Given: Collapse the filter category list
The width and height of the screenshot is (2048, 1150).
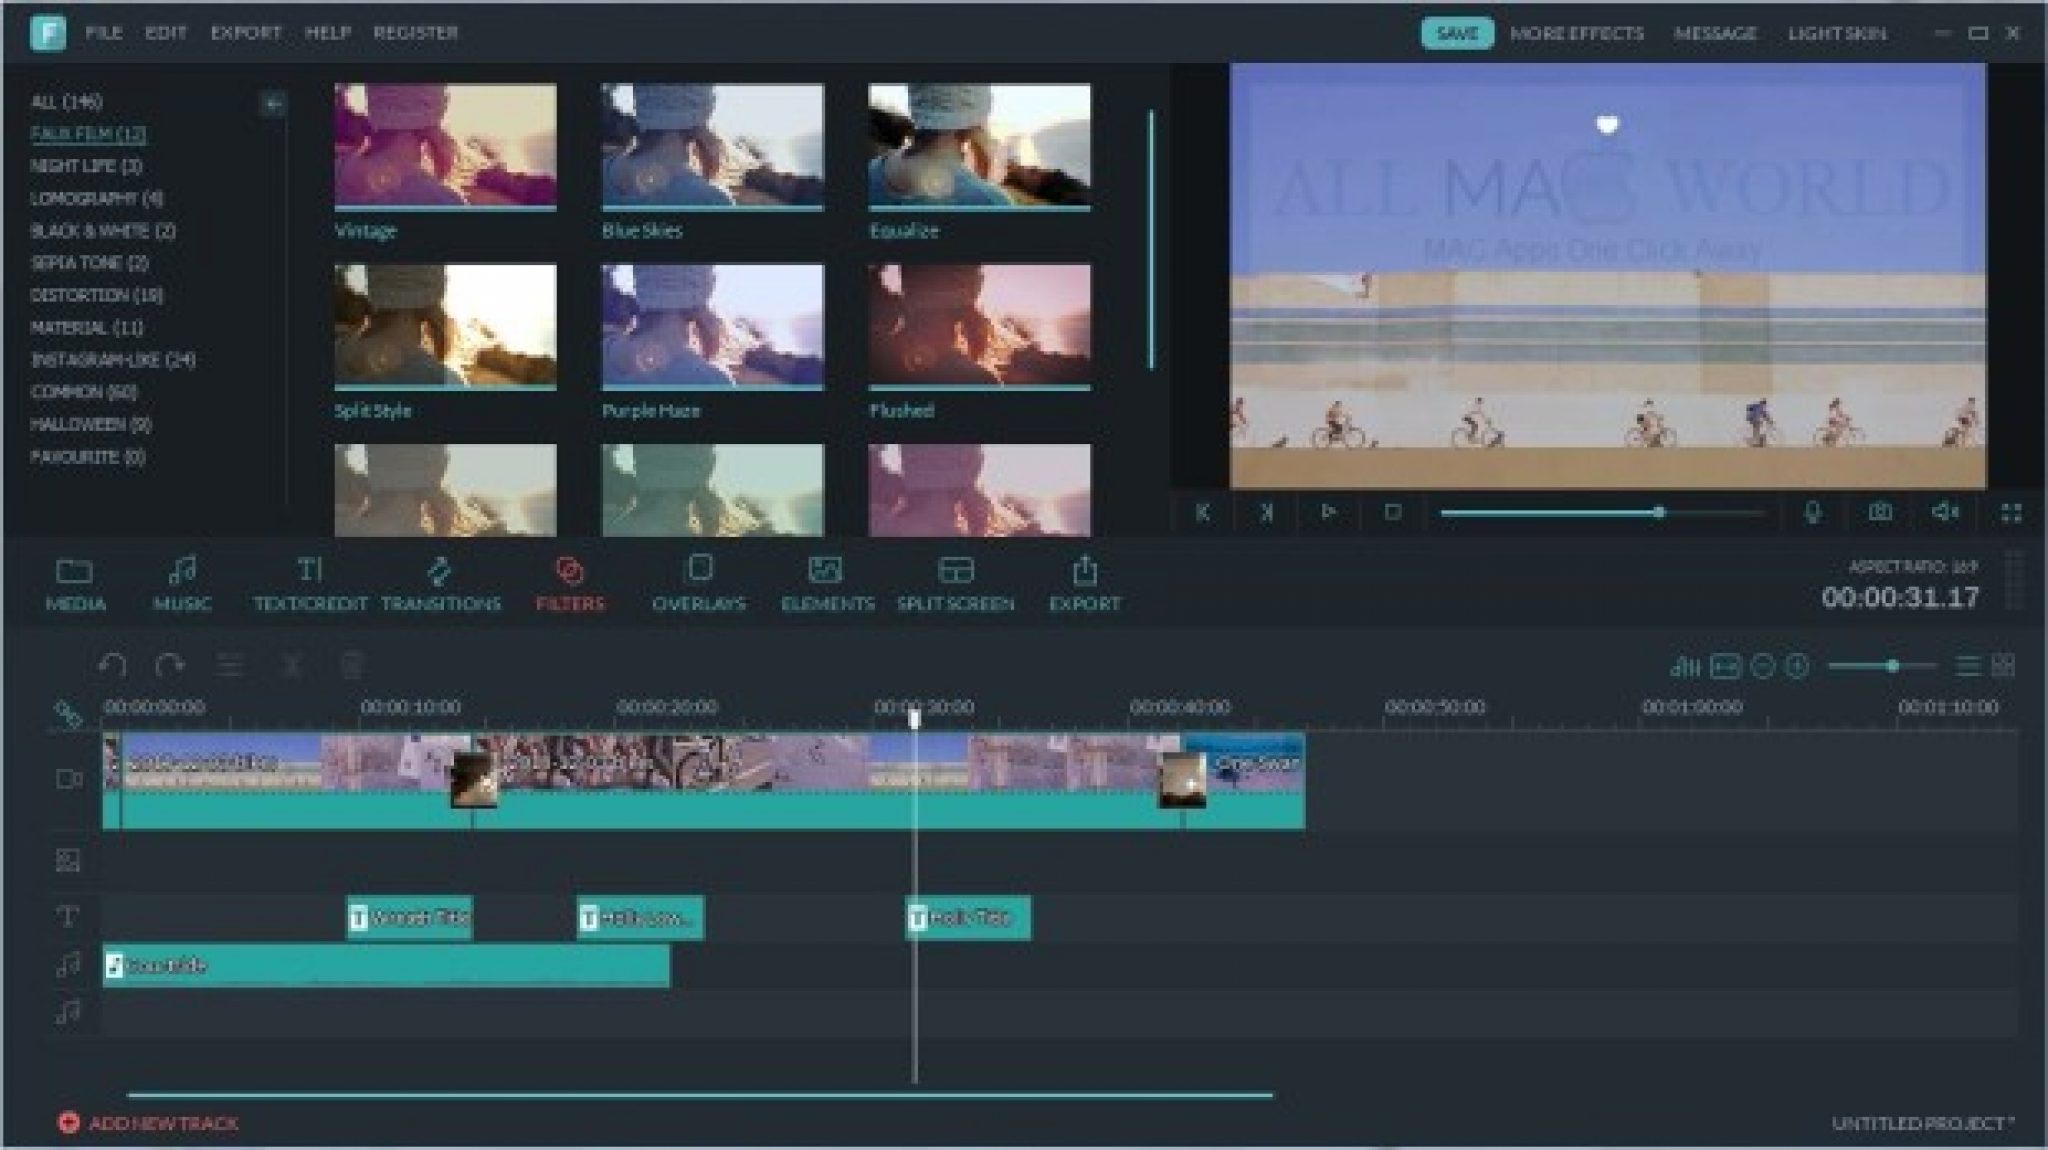Looking at the screenshot, I should (272, 101).
